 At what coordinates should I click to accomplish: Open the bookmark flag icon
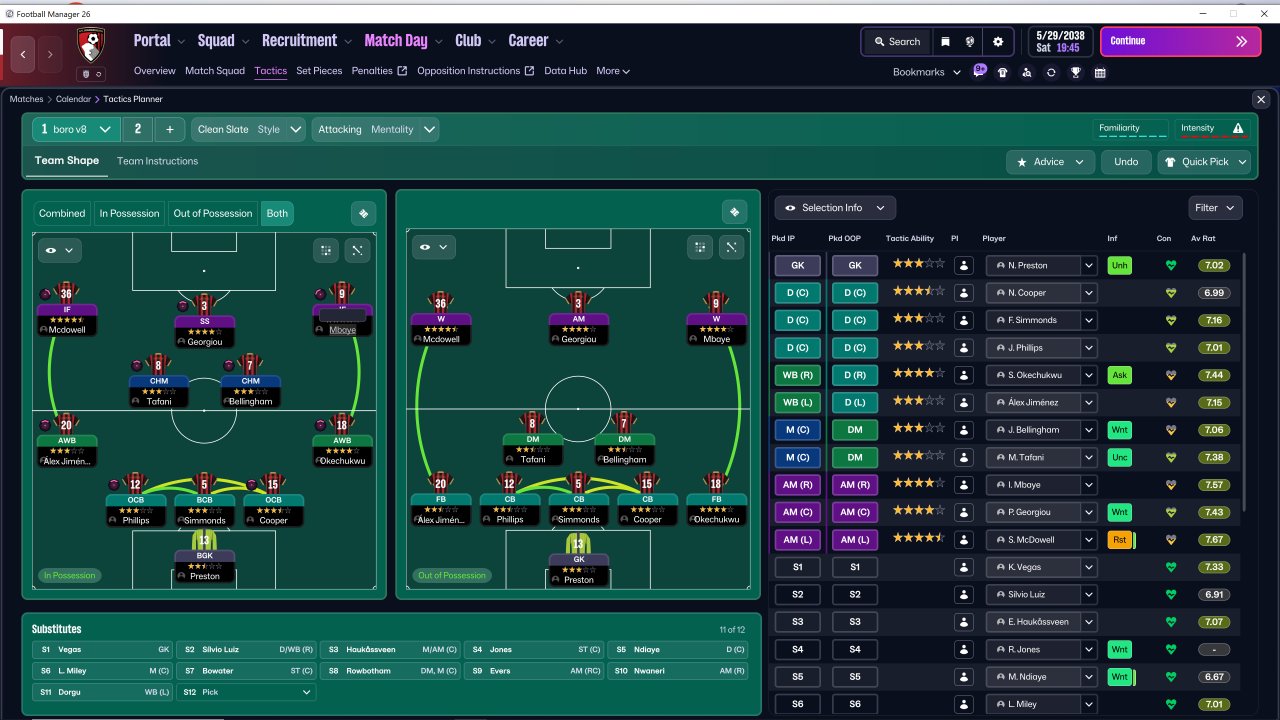point(945,42)
